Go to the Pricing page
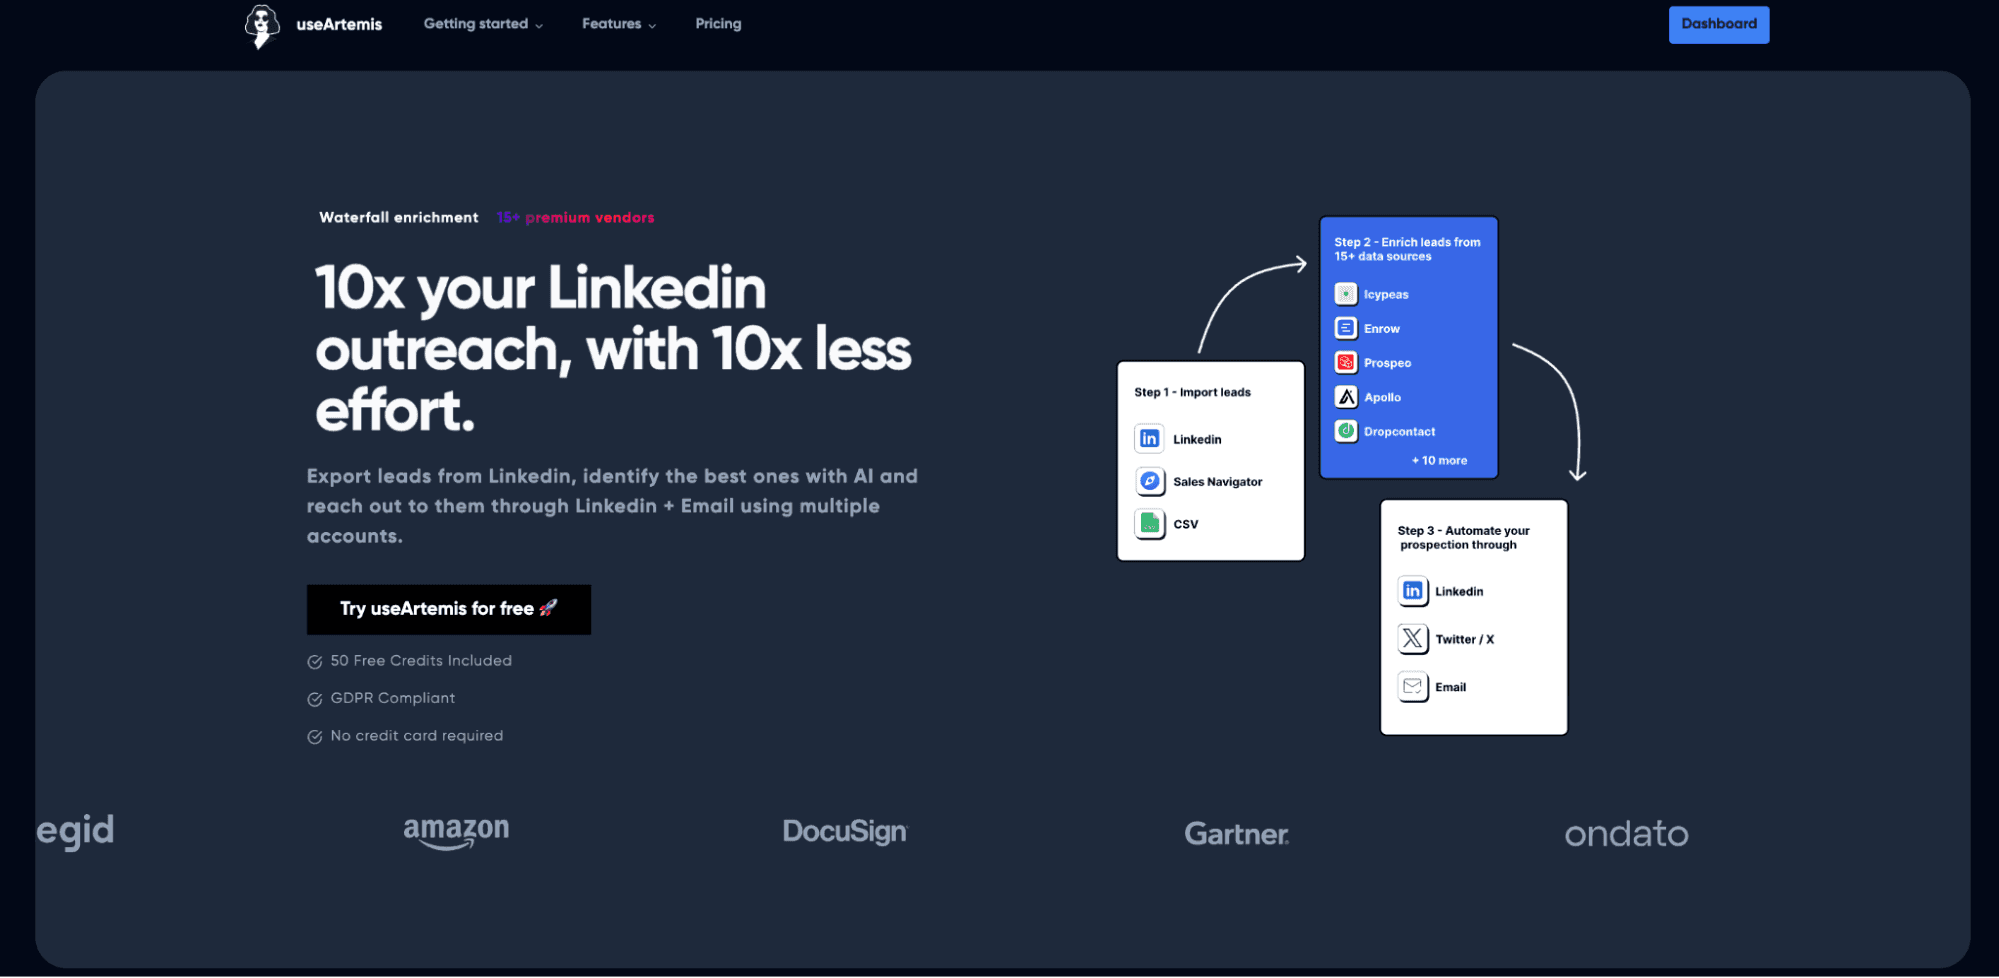1999x978 pixels. tap(718, 24)
